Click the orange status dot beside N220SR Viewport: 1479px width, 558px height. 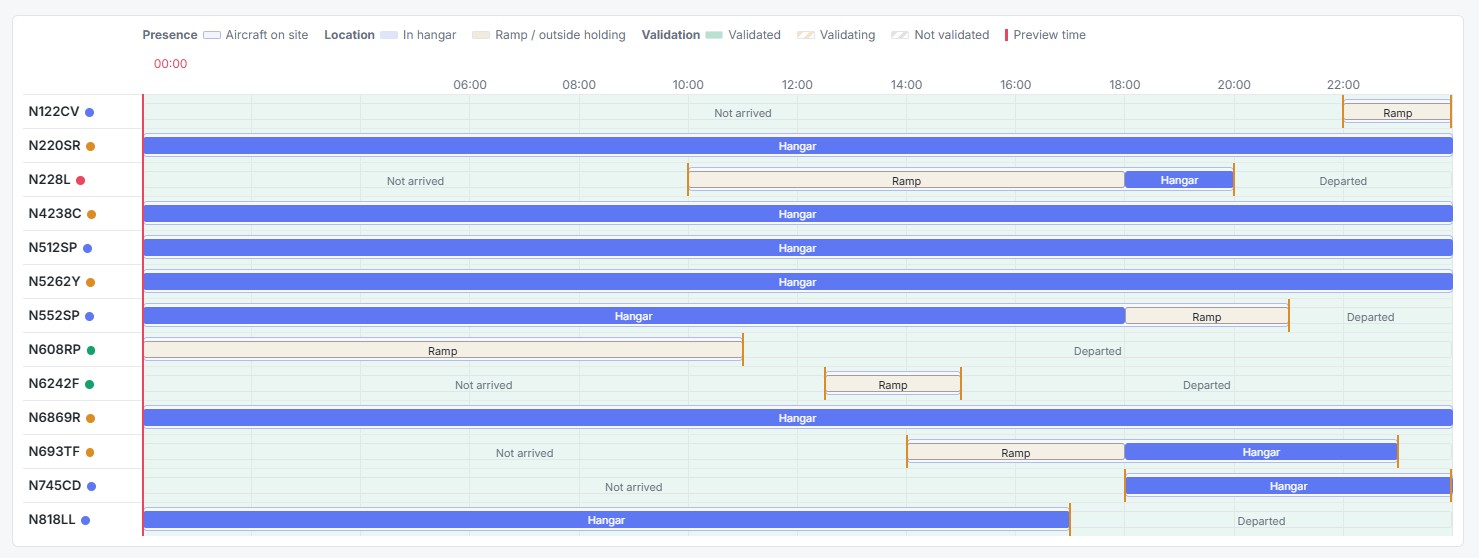[90, 146]
